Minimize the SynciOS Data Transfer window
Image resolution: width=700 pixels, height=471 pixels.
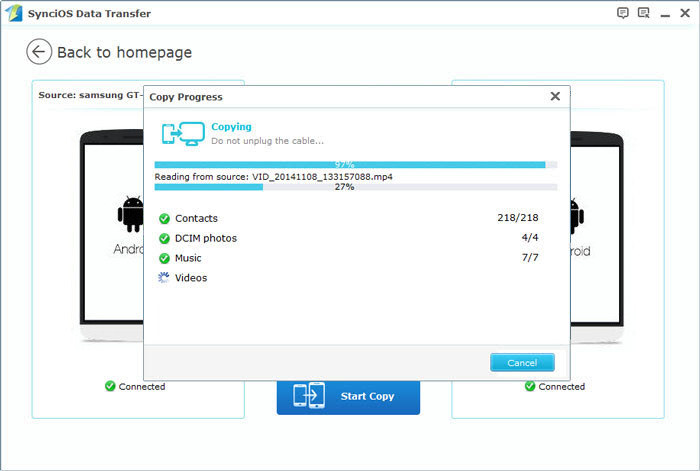click(665, 15)
